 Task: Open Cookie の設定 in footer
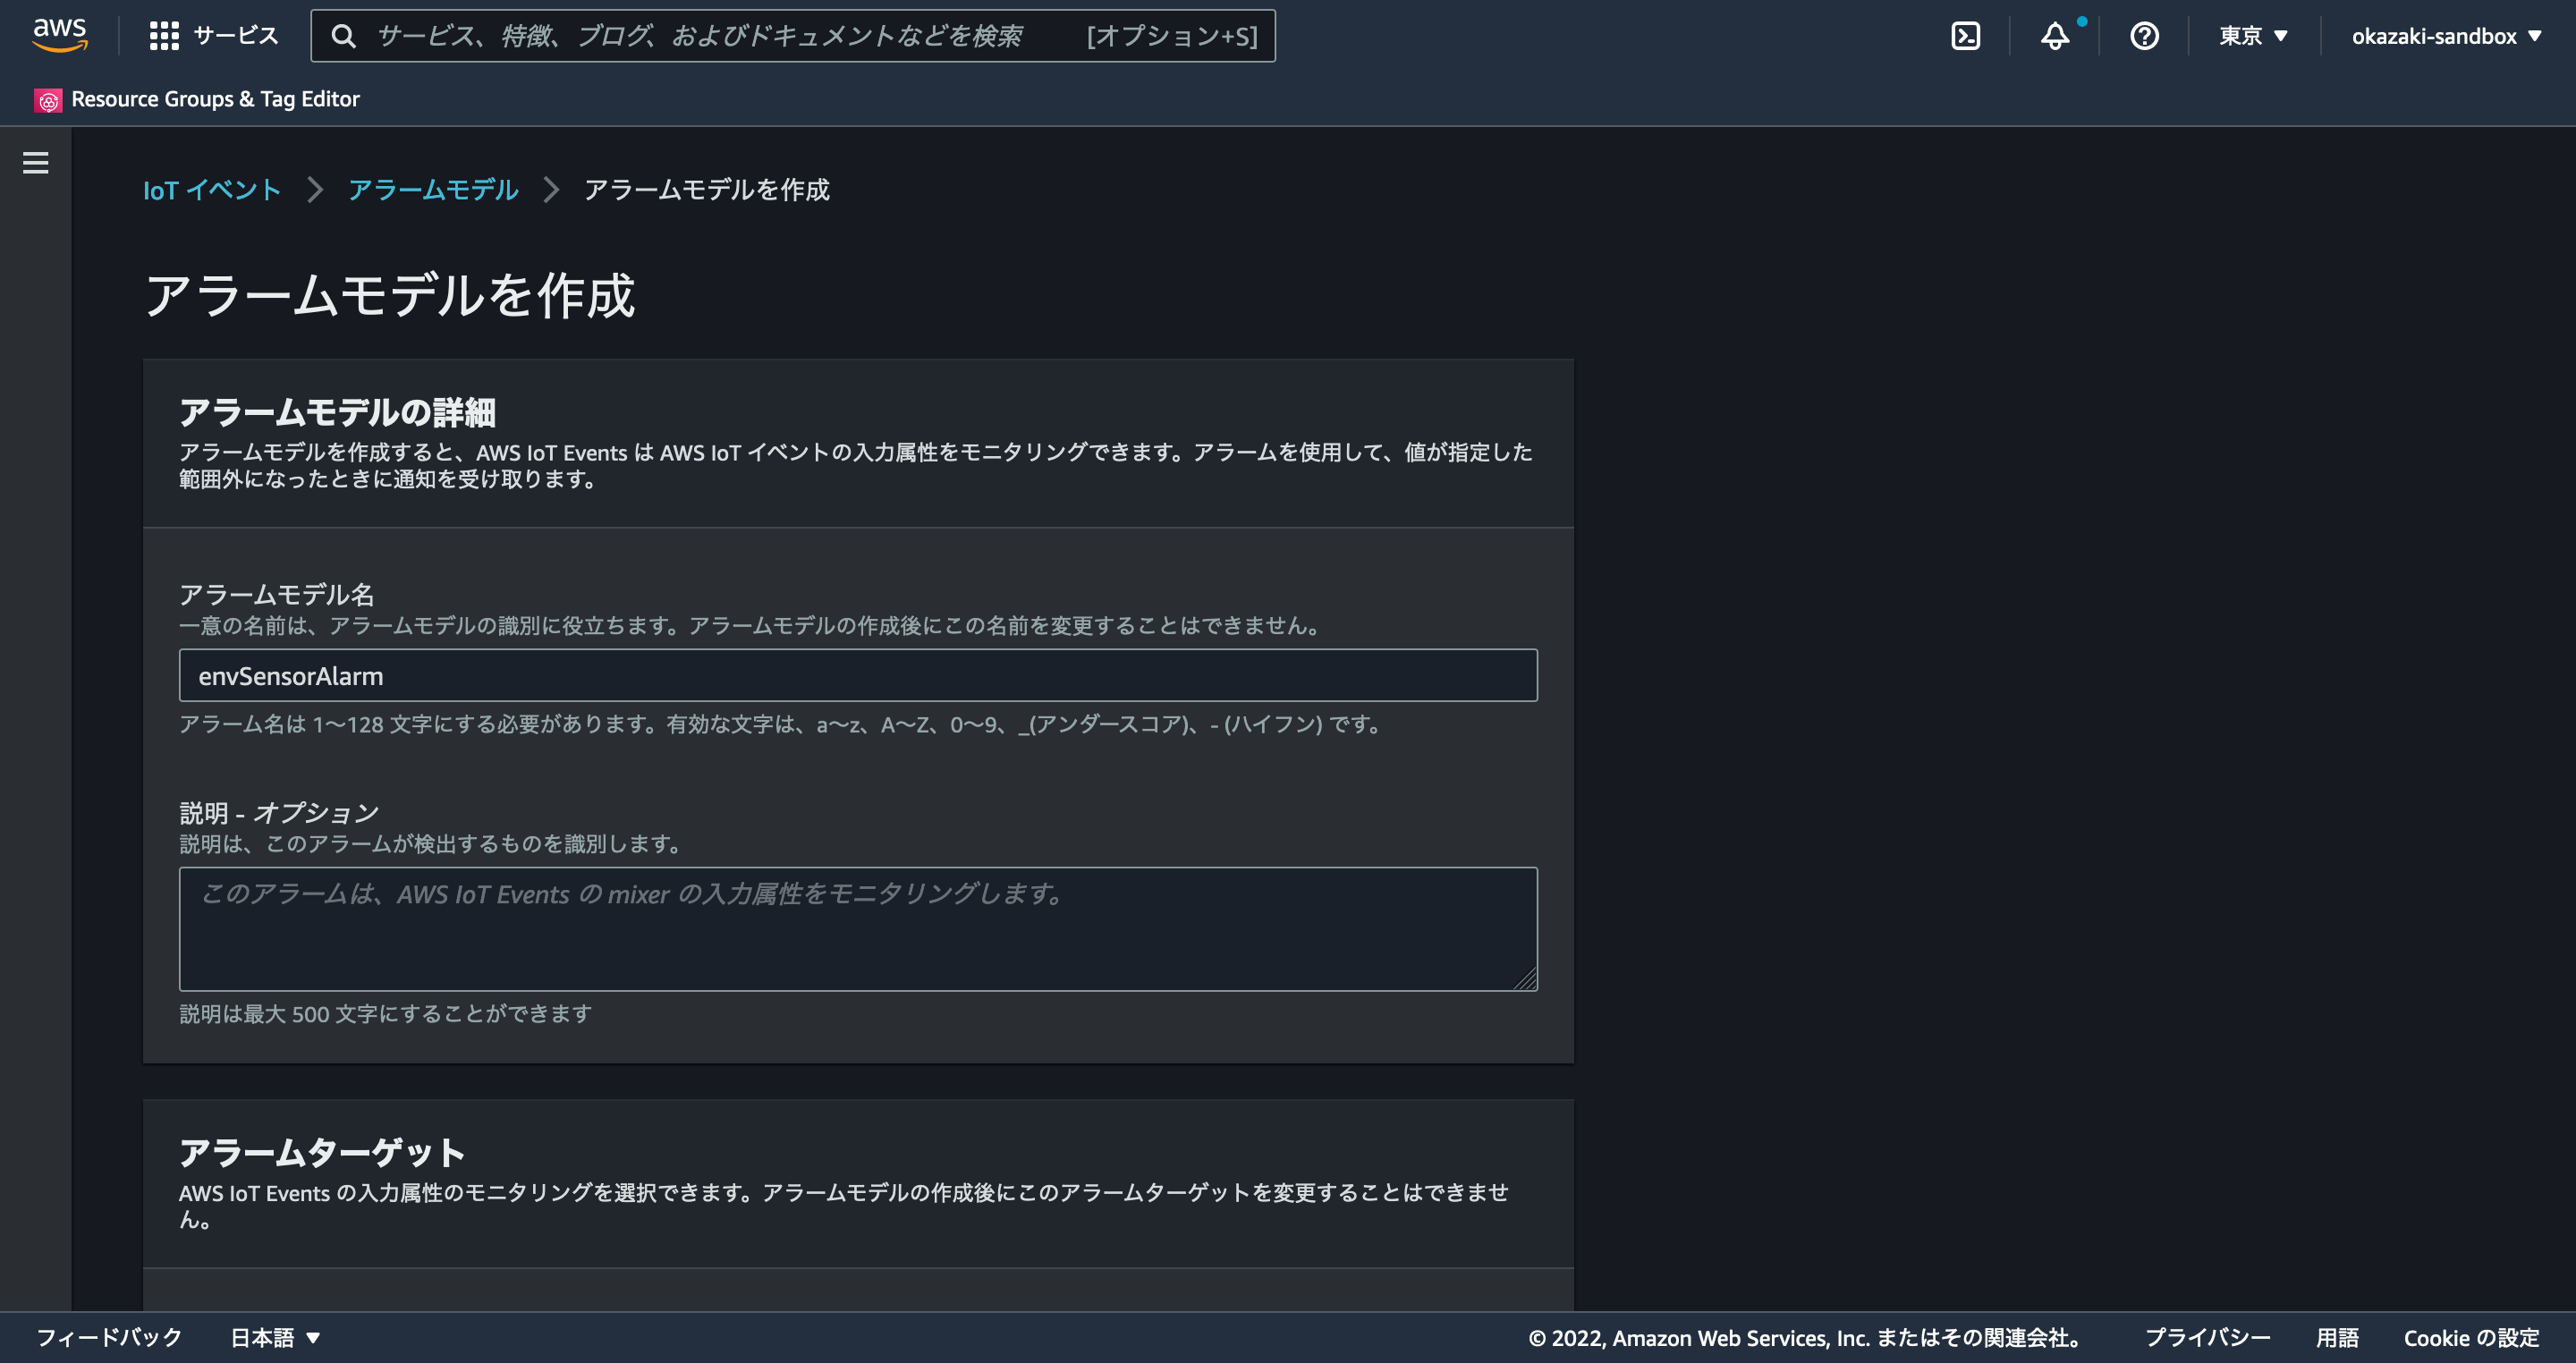pos(2471,1337)
